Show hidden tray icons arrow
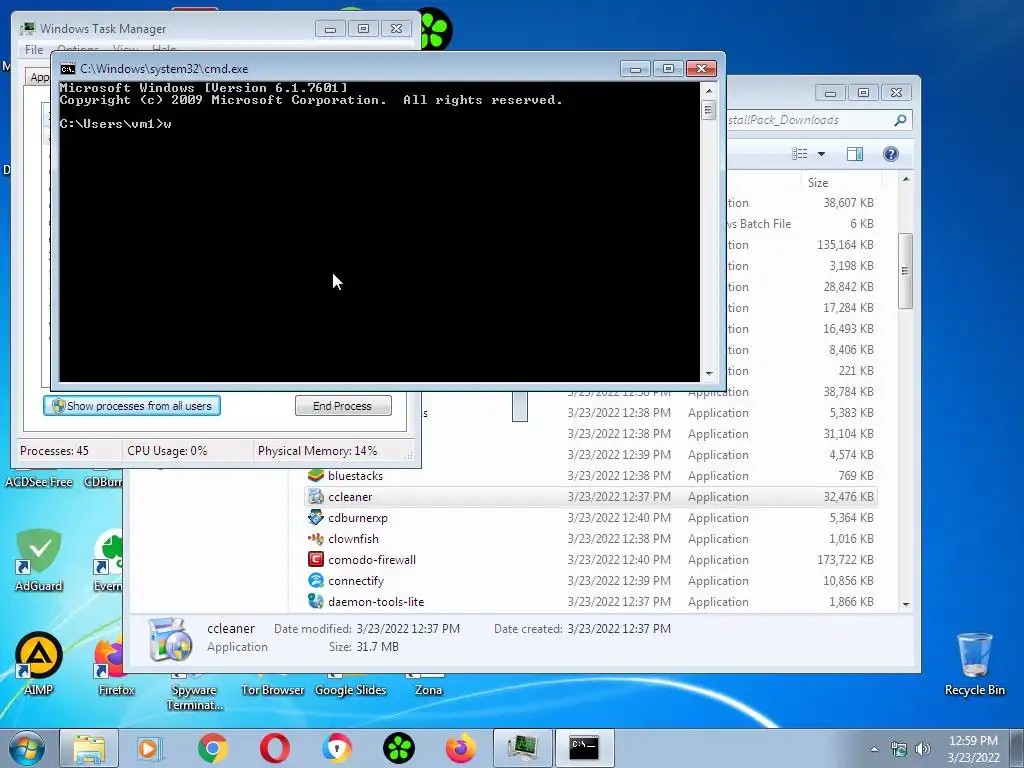This screenshot has width=1024, height=768. click(874, 750)
